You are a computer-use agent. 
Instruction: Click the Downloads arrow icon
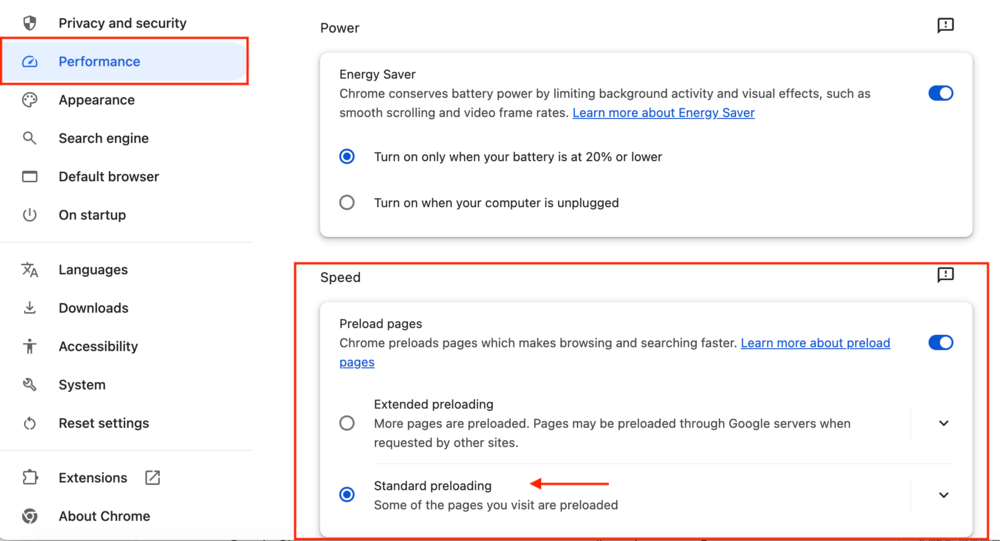point(29,308)
